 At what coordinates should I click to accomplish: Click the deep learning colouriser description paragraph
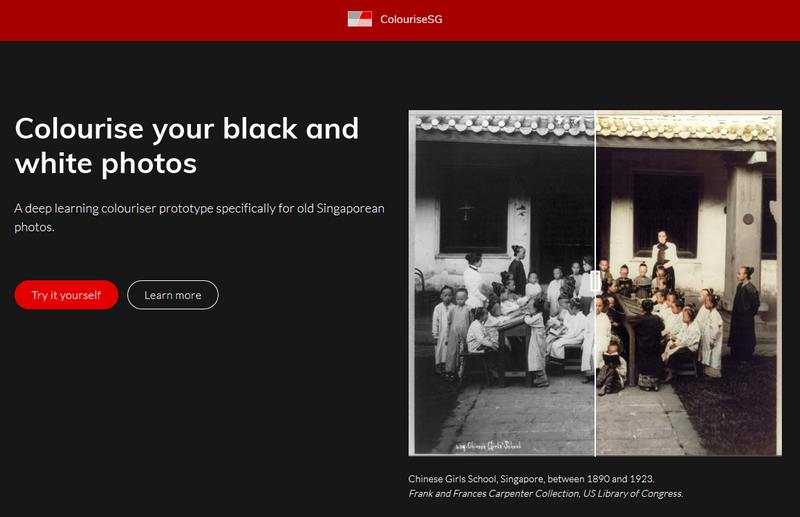click(199, 217)
